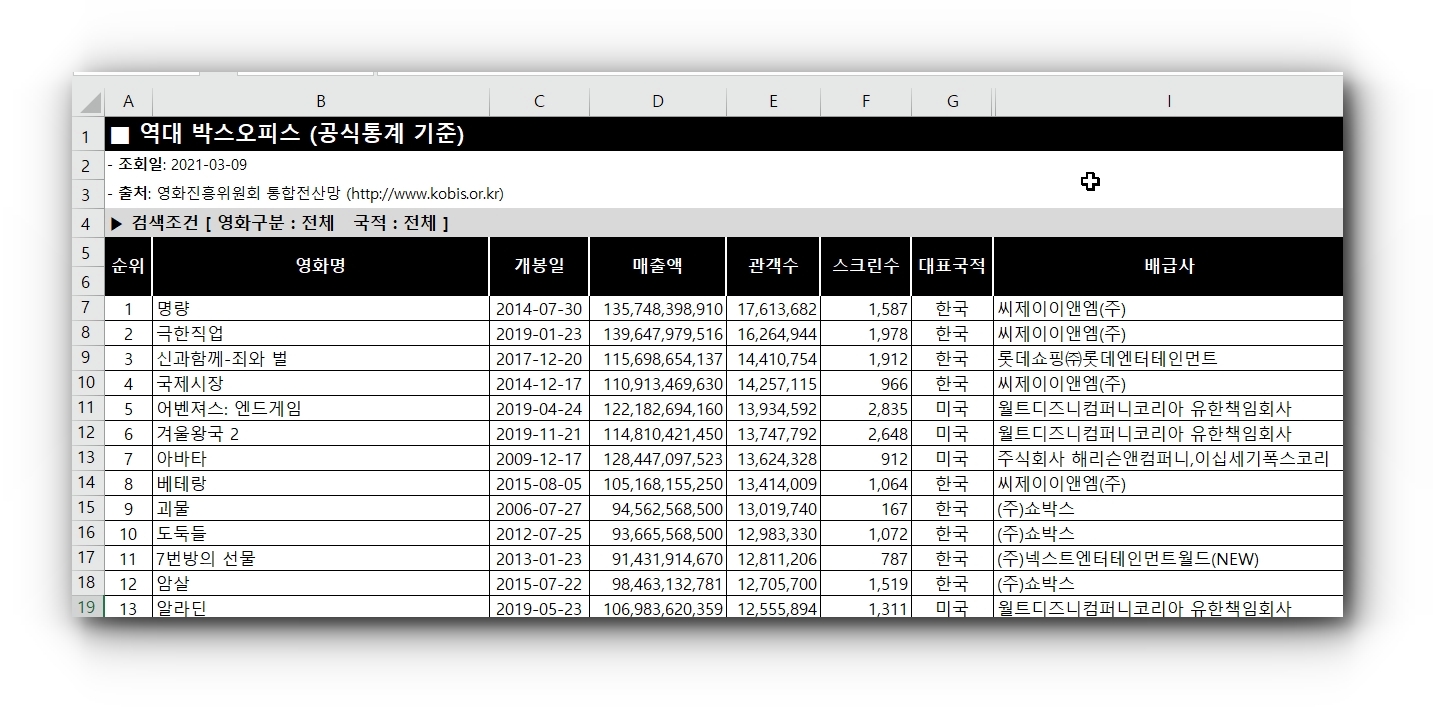This screenshot has width=1433, height=707.
Task: Click the '배급사' header cell
Action: (x=1168, y=266)
